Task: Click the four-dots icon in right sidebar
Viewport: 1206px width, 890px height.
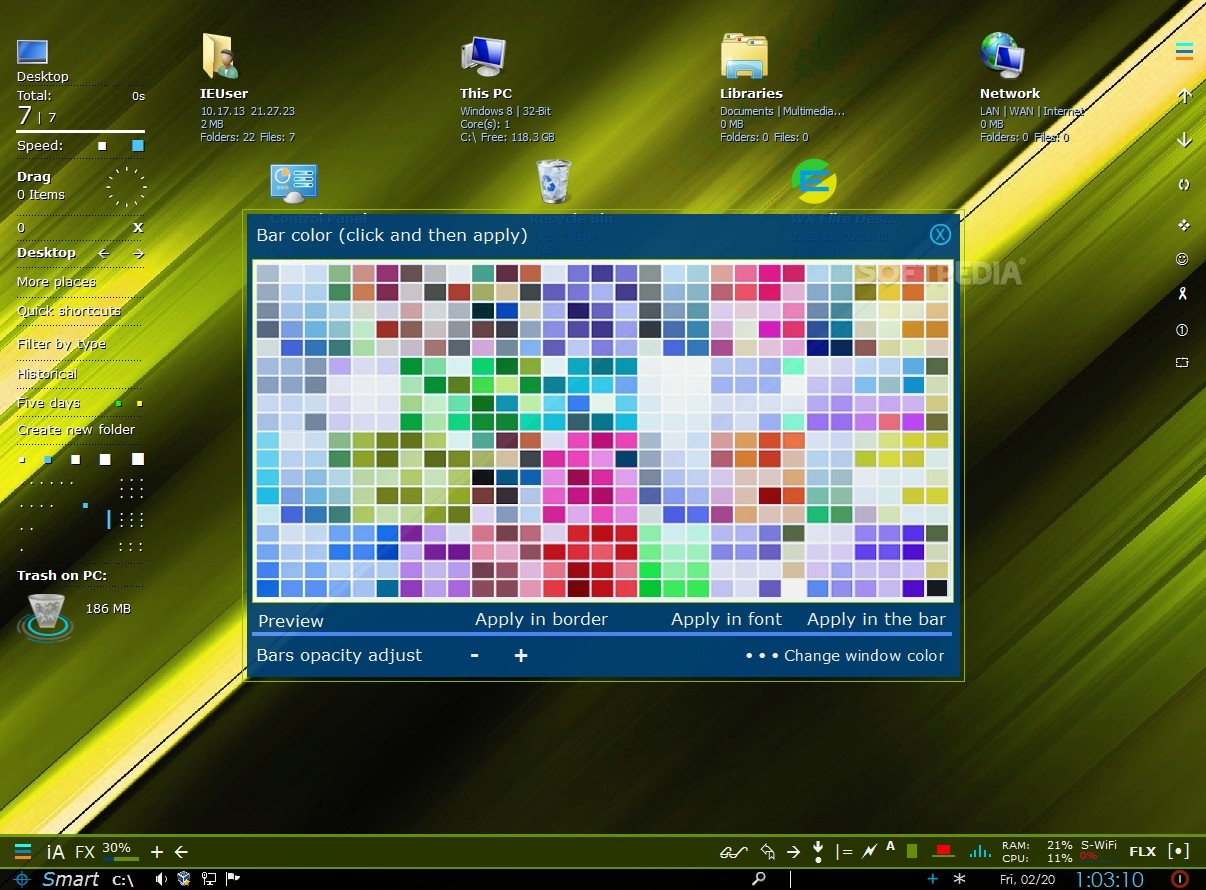Action: (x=1184, y=225)
